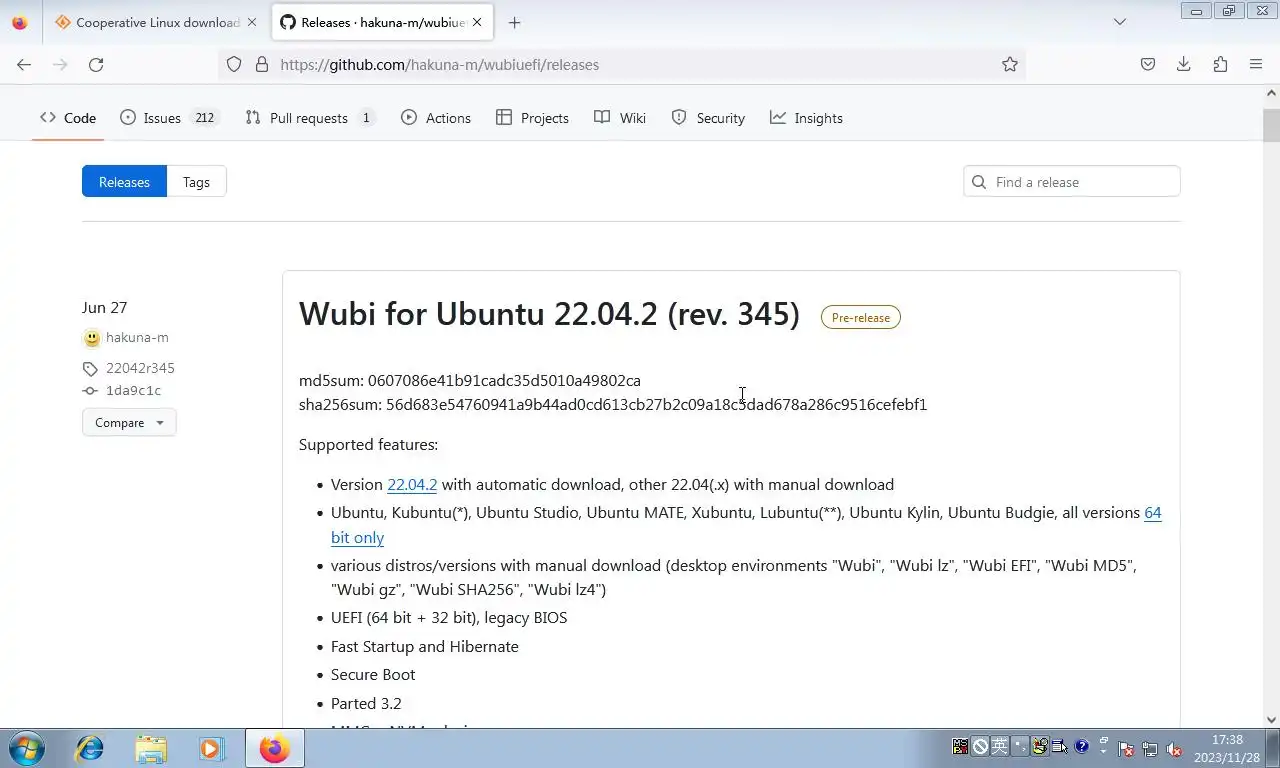The height and width of the screenshot is (768, 1280).
Task: Close the Releases hakuna-m/wubiuefi tab
Action: click(479, 22)
